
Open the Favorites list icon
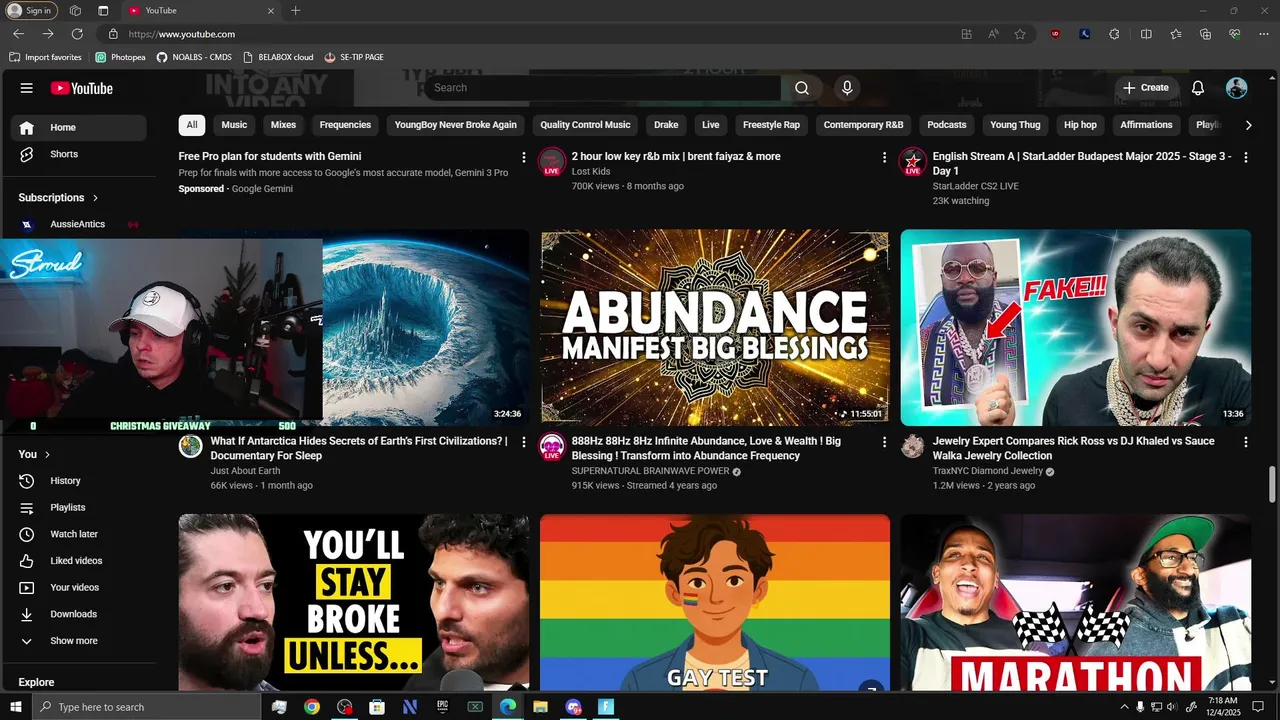tap(1176, 34)
